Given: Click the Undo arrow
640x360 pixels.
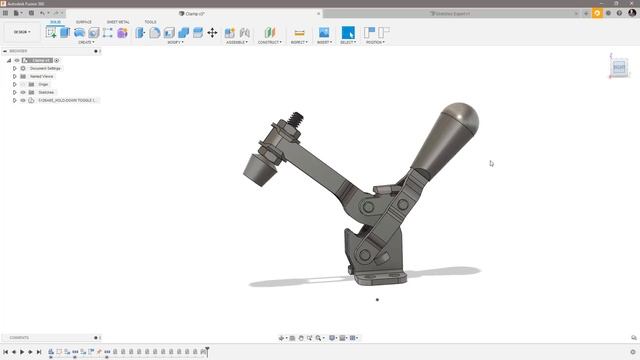Looking at the screenshot, I should [42, 13].
